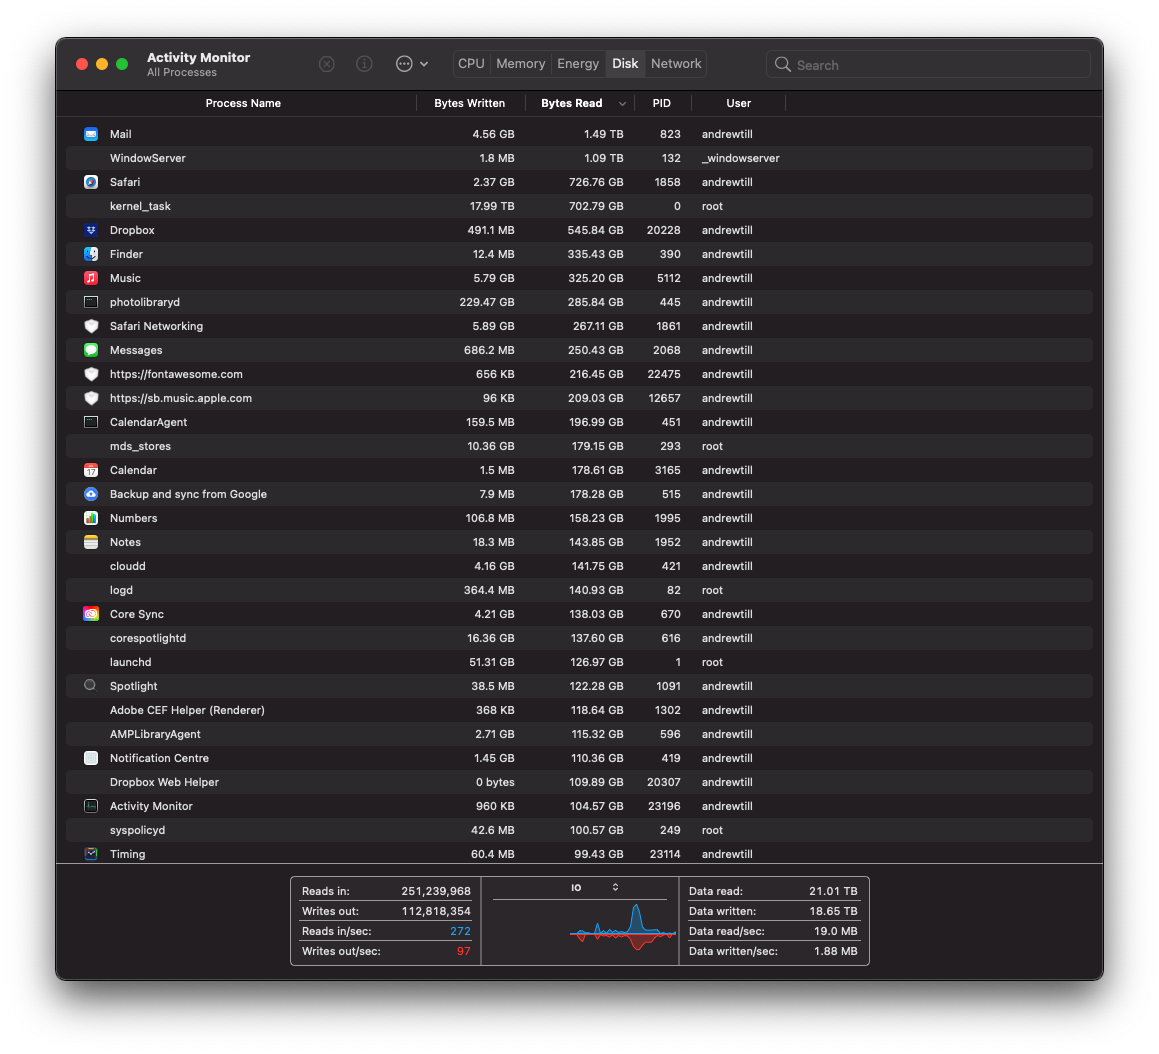Sort by PID column

tap(662, 103)
